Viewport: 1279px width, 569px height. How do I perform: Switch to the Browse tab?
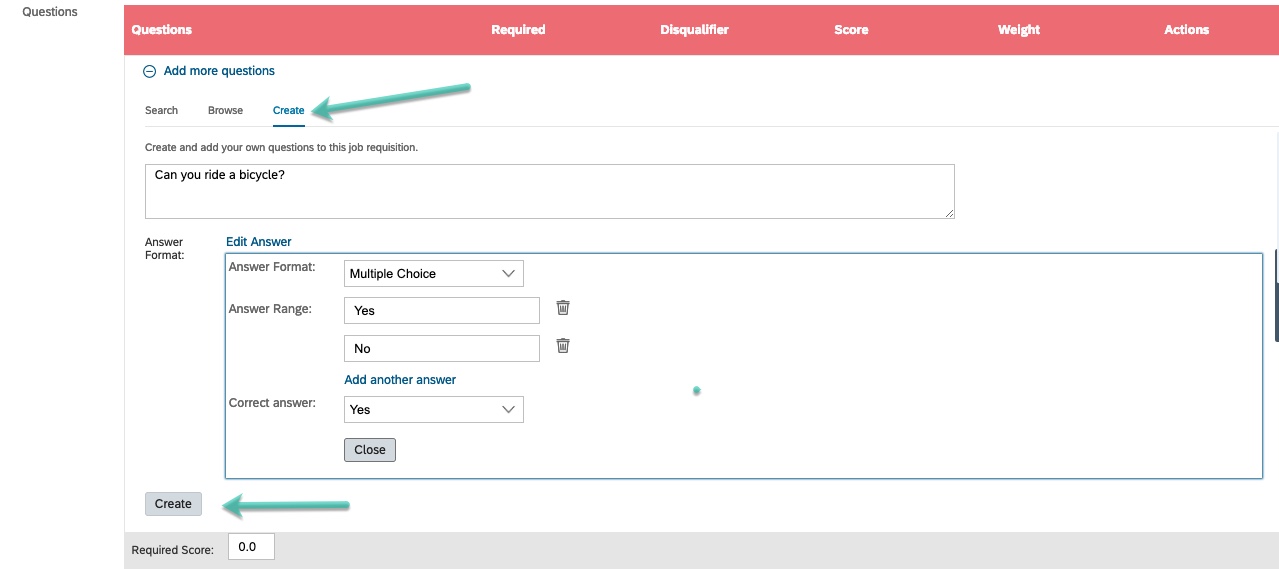point(225,110)
